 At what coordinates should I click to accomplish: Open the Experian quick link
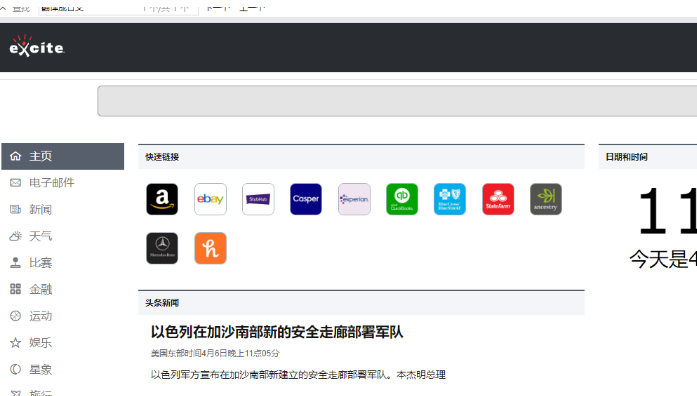354,199
